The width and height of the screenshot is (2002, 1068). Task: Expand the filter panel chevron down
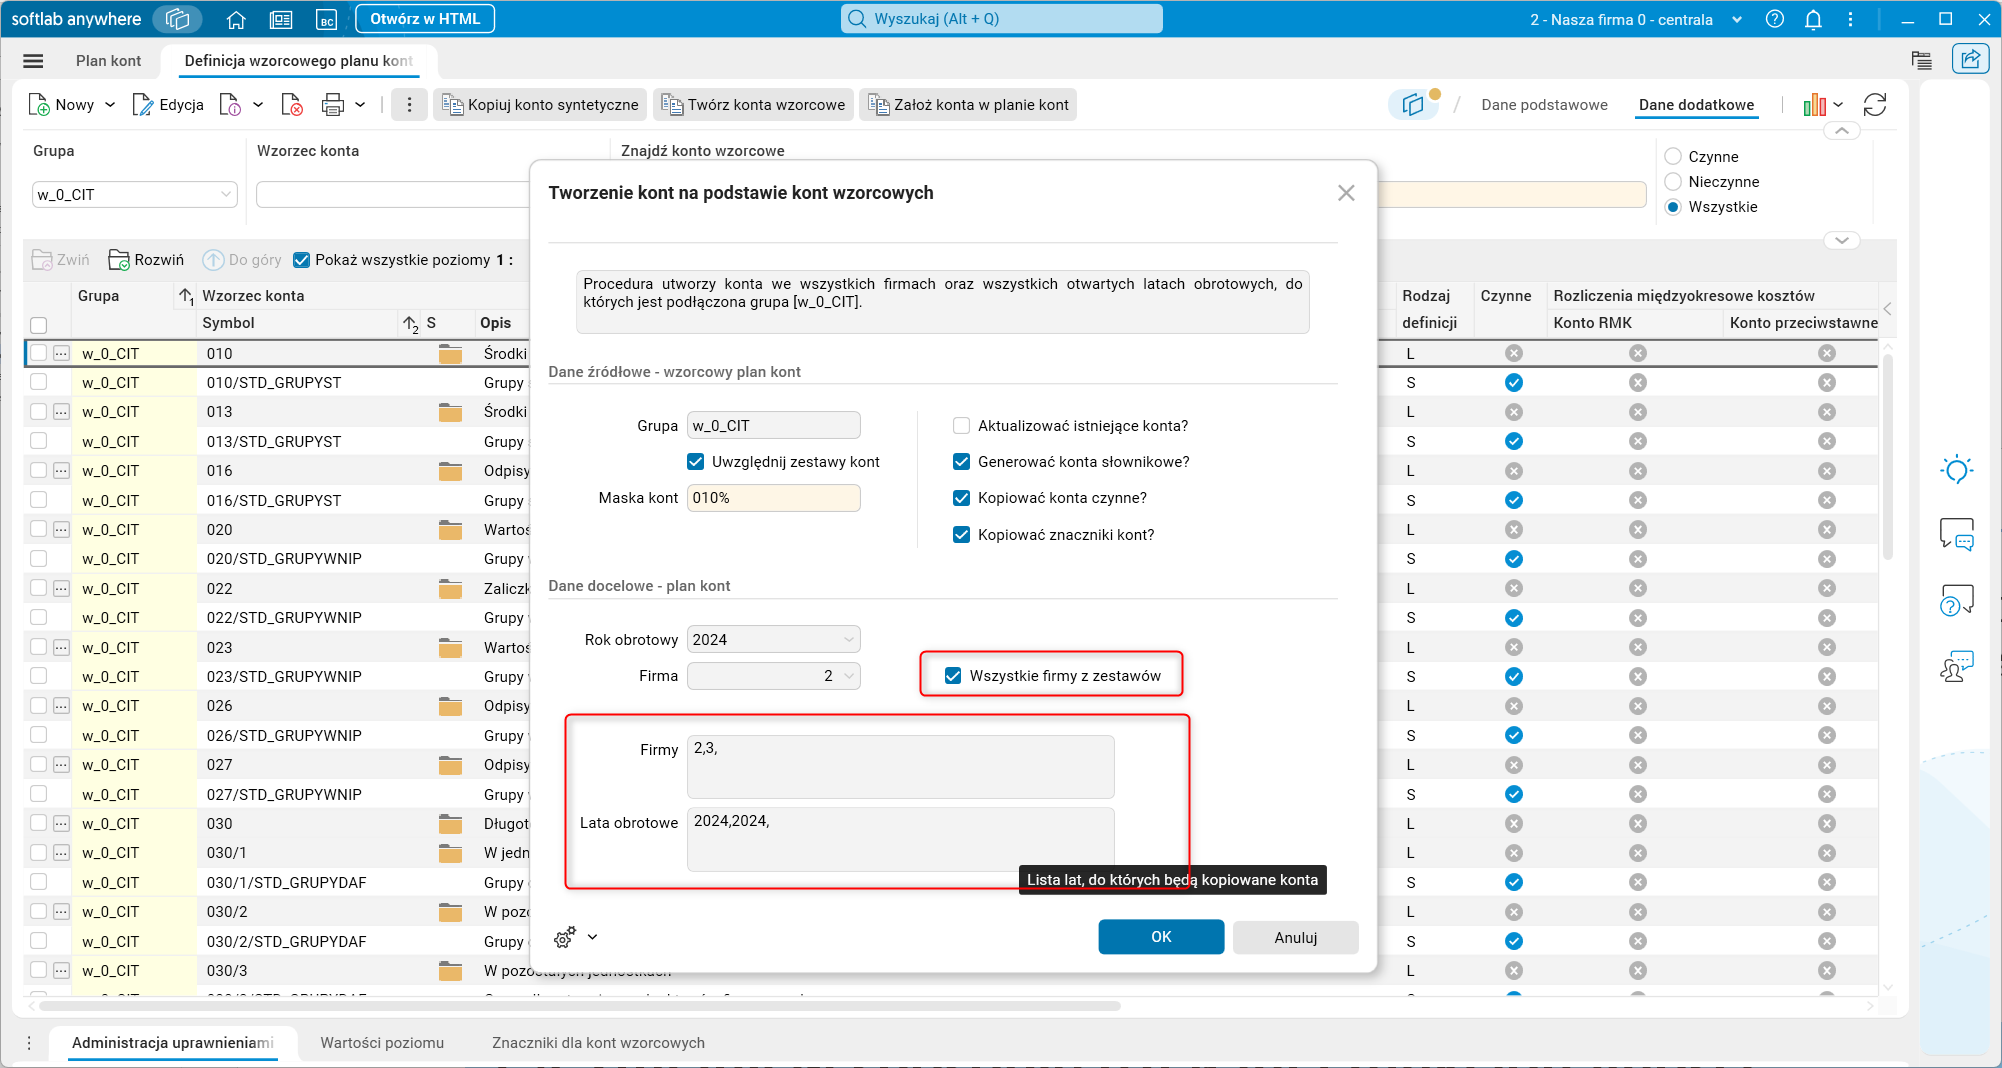[x=1842, y=240]
